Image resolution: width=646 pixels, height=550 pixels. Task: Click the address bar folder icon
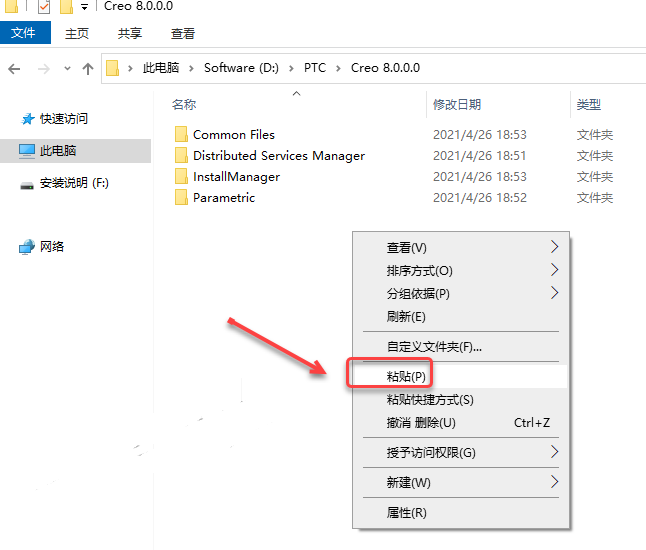click(112, 68)
